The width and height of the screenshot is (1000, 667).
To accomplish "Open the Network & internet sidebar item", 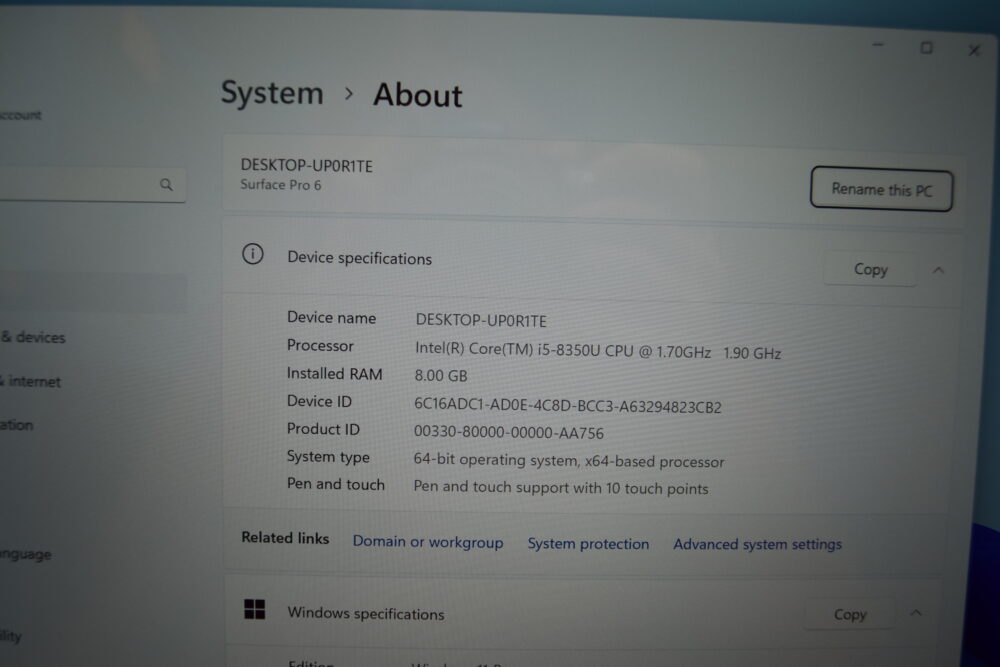I will 31,381.
